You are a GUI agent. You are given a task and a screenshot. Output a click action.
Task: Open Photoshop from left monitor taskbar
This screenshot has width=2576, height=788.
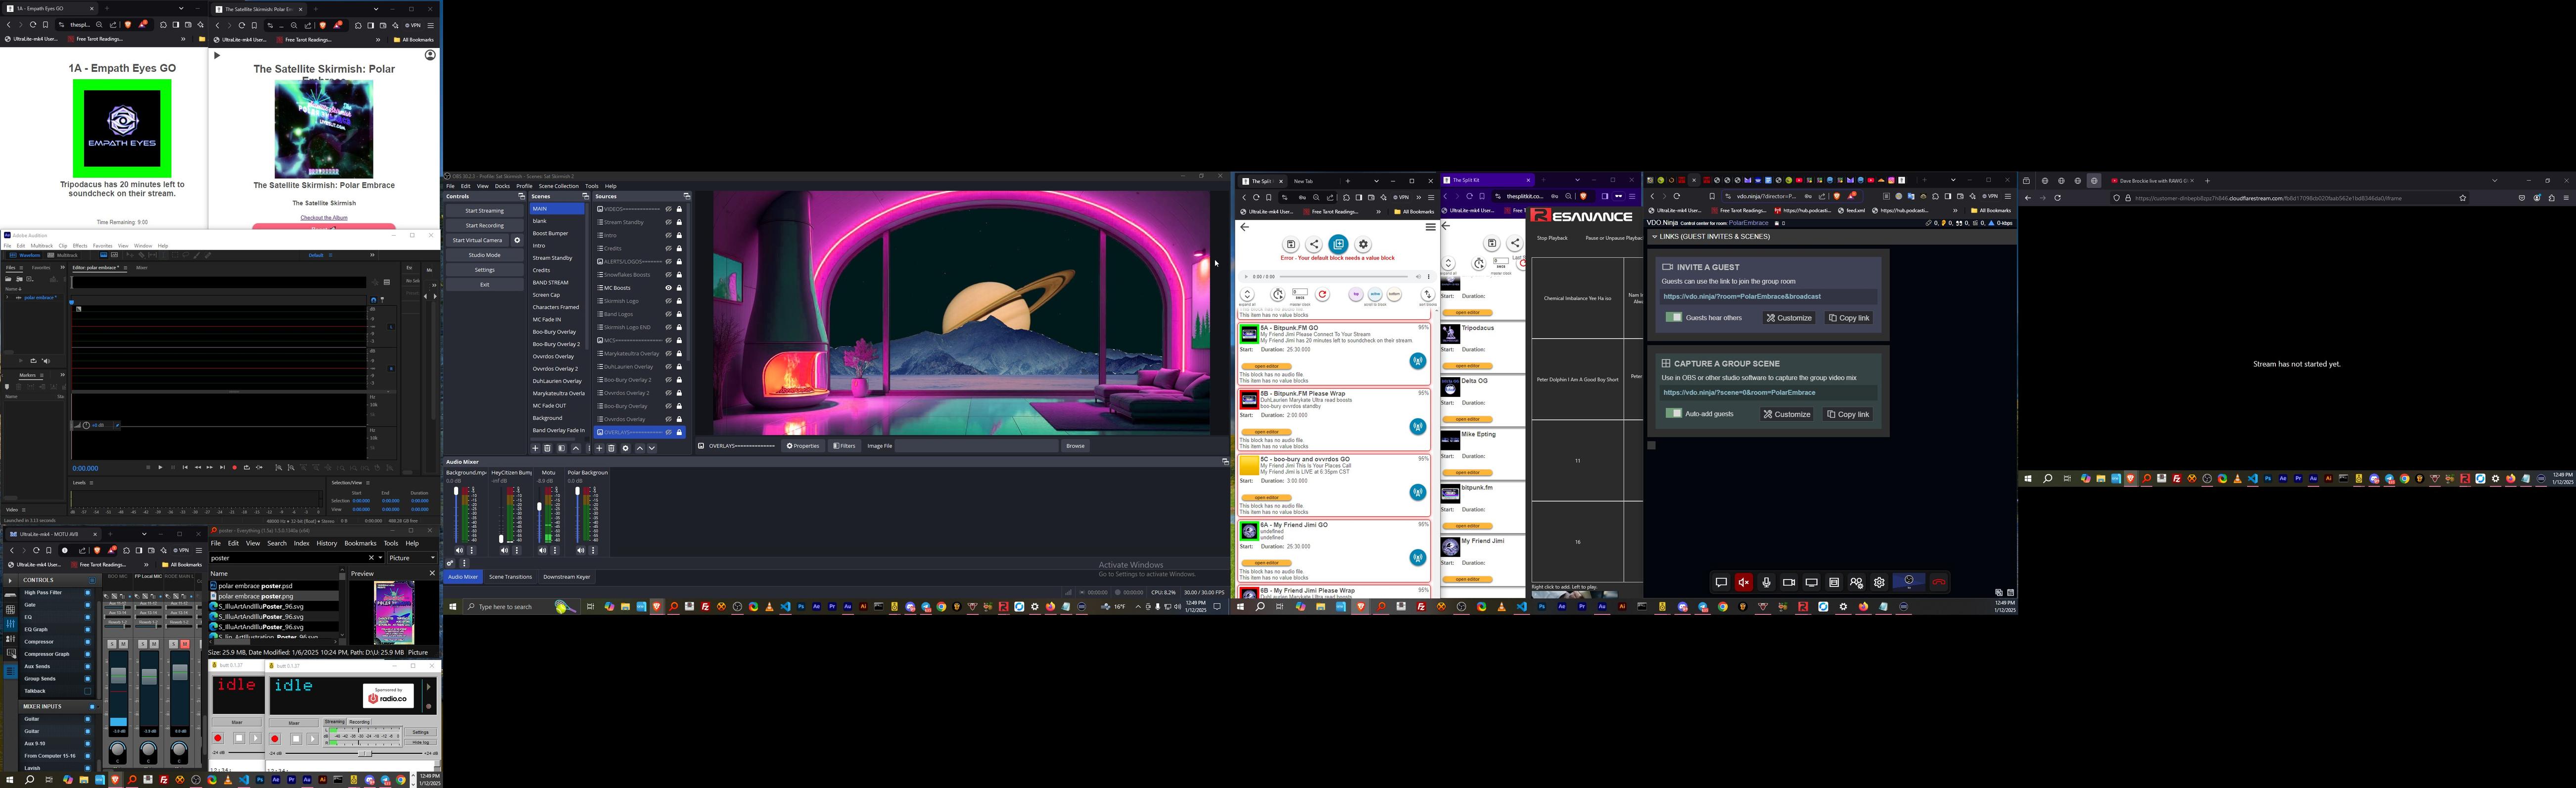point(260,780)
